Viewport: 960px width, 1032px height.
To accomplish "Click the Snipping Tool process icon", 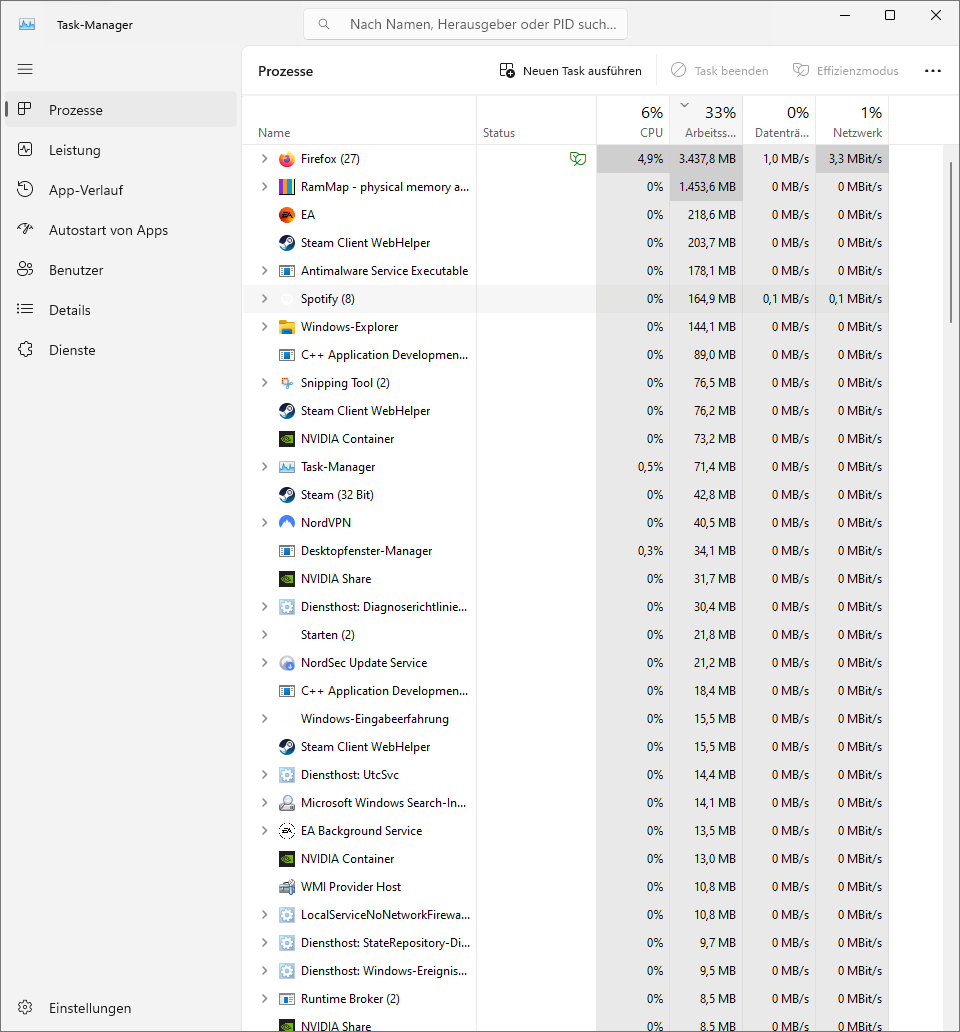I will click(x=287, y=383).
